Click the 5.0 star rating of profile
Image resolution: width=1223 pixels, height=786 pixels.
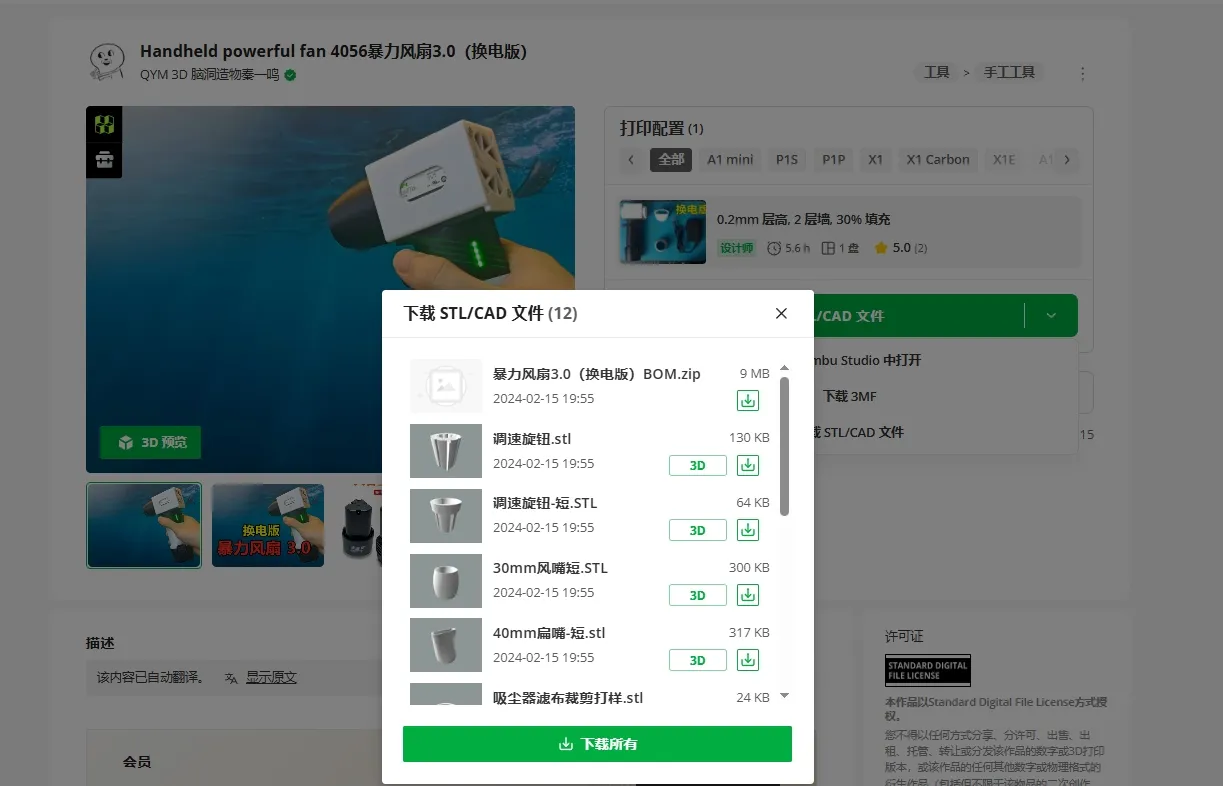[x=901, y=248]
